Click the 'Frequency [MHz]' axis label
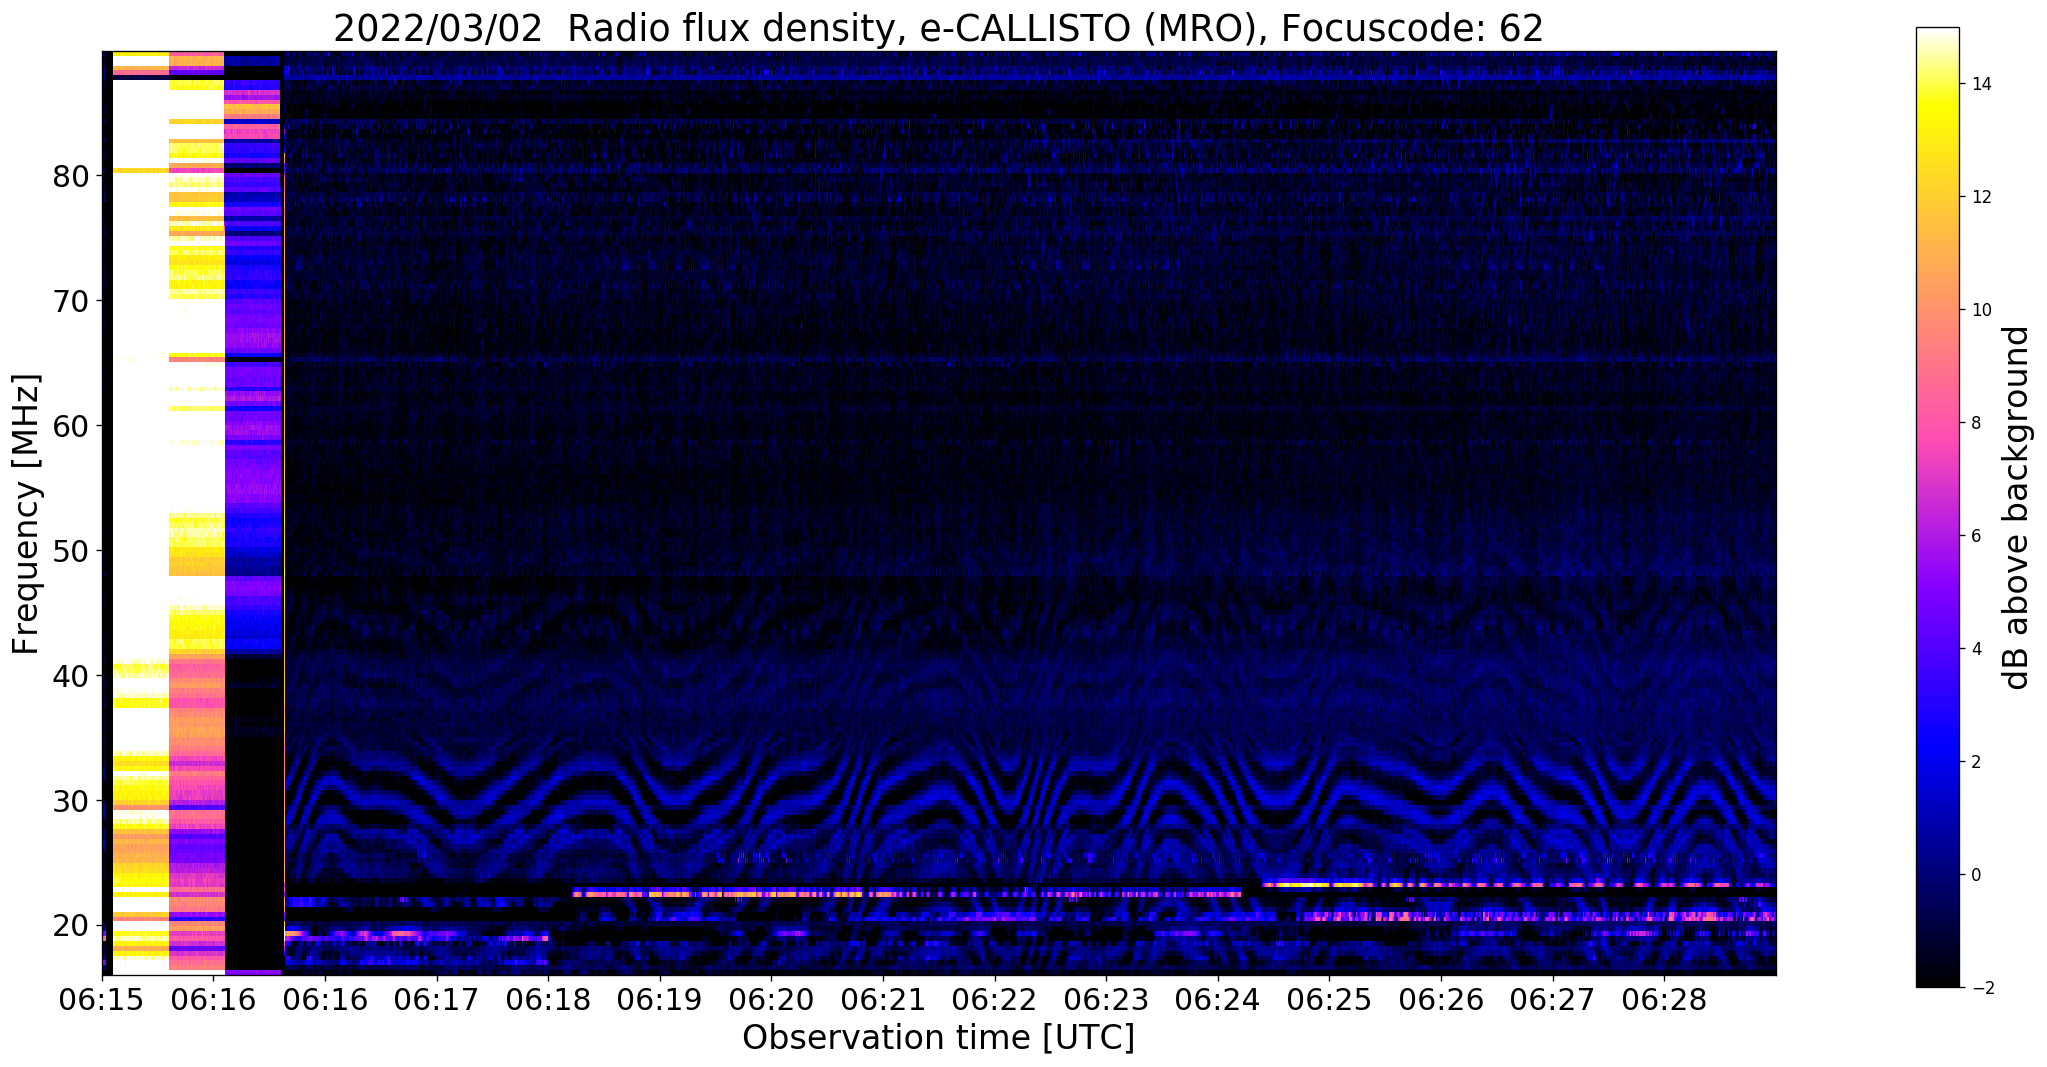 tap(26, 514)
